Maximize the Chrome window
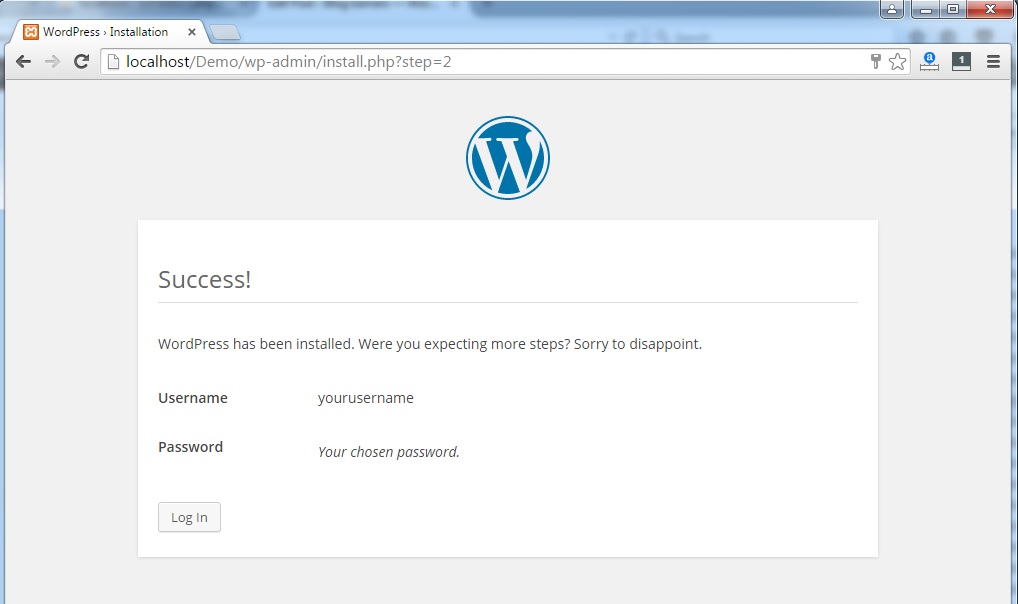Image resolution: width=1018 pixels, height=604 pixels. point(953,9)
